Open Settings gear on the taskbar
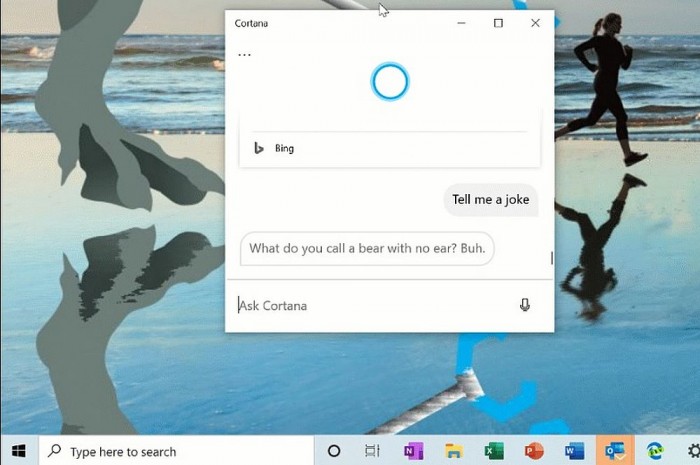The height and width of the screenshot is (465, 700). coord(693,451)
